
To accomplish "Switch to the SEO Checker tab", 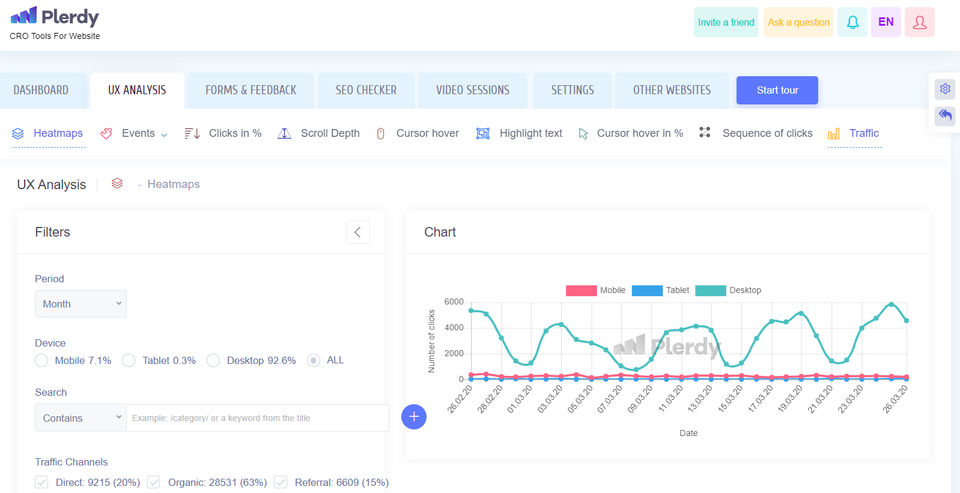I will (x=358, y=90).
